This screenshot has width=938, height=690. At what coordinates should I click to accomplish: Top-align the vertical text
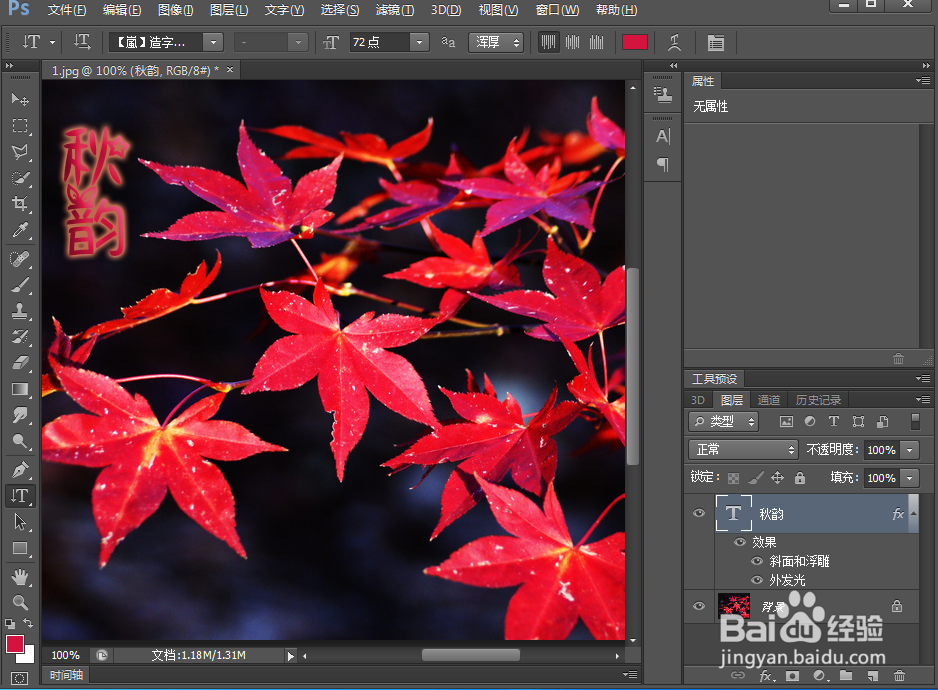(548, 42)
